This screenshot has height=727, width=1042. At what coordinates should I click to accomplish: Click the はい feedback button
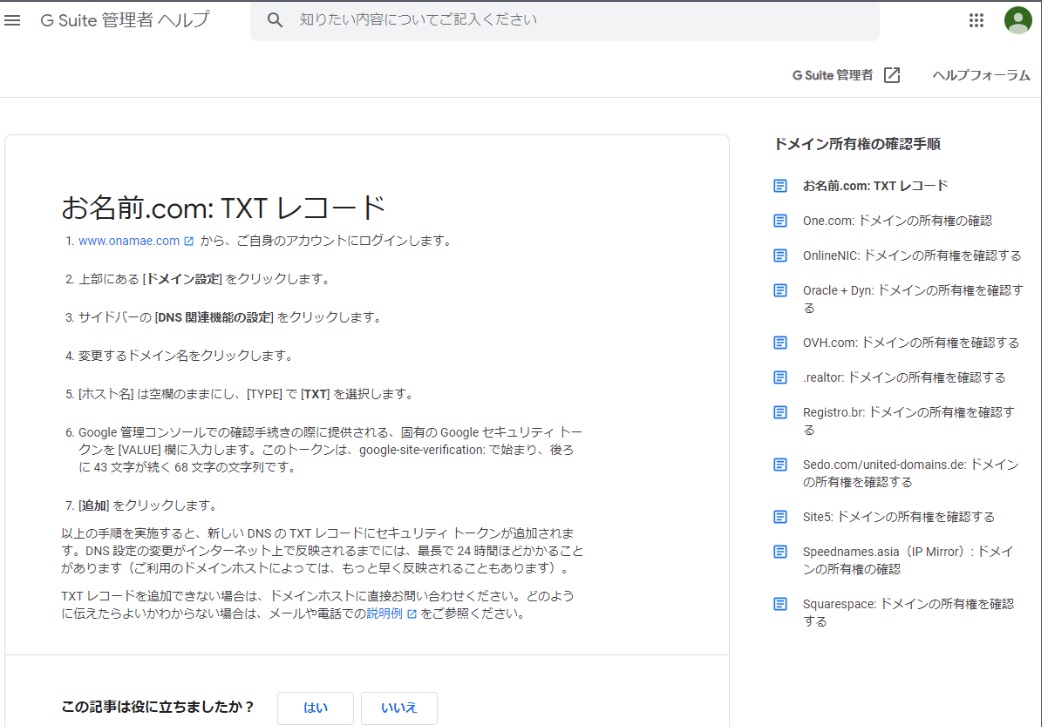(x=315, y=707)
